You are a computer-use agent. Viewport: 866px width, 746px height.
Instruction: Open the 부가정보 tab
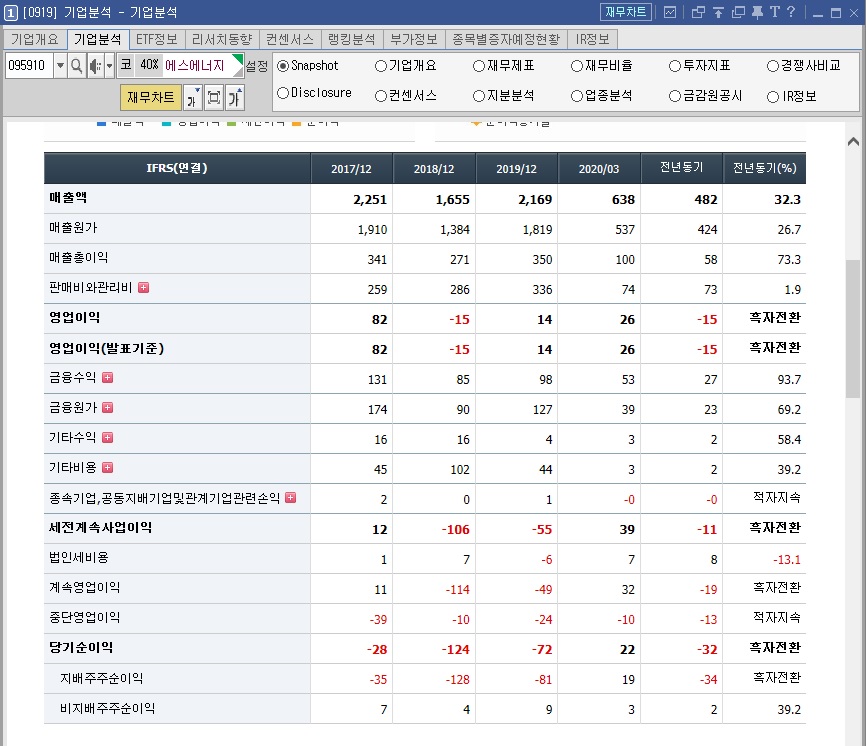pyautogui.click(x=414, y=39)
